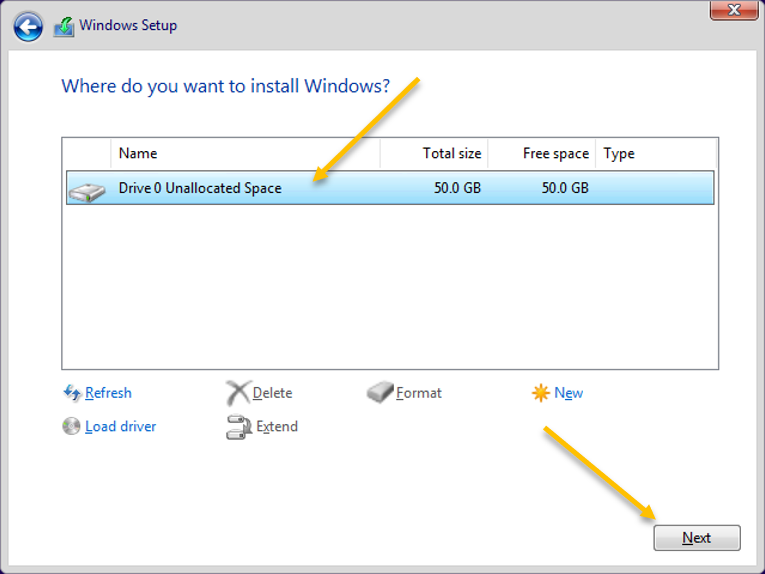Screen dimensions: 765x574
Task: Click the Format eraser icon
Action: pyautogui.click(x=380, y=392)
